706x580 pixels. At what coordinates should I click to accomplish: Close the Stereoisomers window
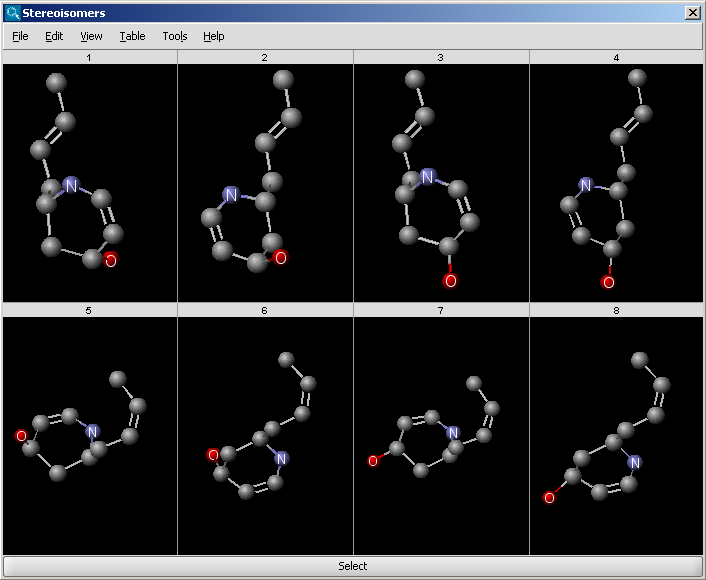[x=692, y=13]
